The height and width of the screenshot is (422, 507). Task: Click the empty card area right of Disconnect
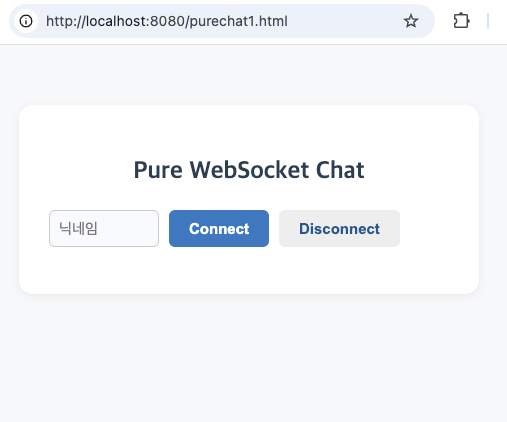click(x=439, y=228)
